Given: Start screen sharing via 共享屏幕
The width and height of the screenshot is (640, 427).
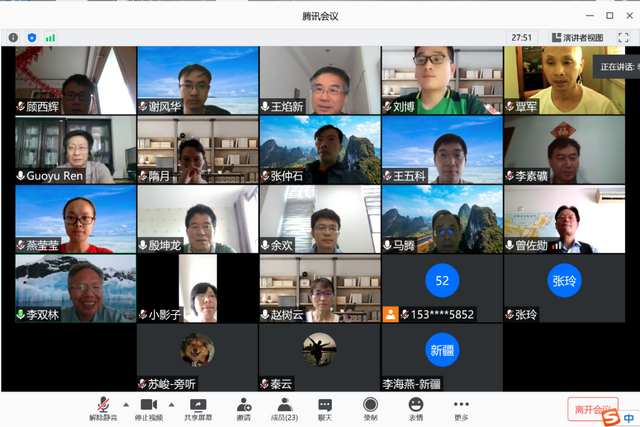Looking at the screenshot, I should [197, 408].
